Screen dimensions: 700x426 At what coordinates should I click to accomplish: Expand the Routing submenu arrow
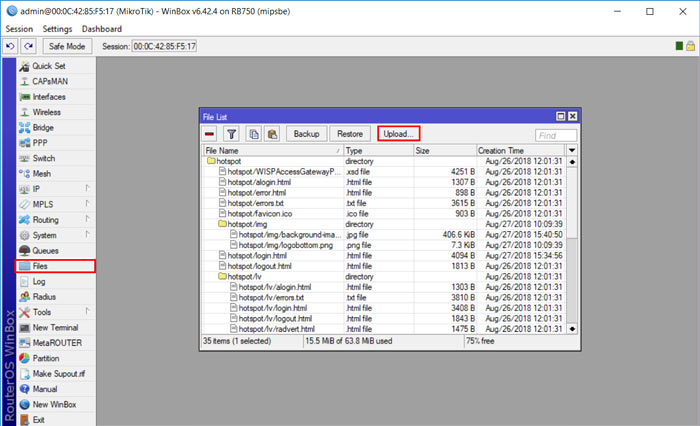(x=86, y=220)
